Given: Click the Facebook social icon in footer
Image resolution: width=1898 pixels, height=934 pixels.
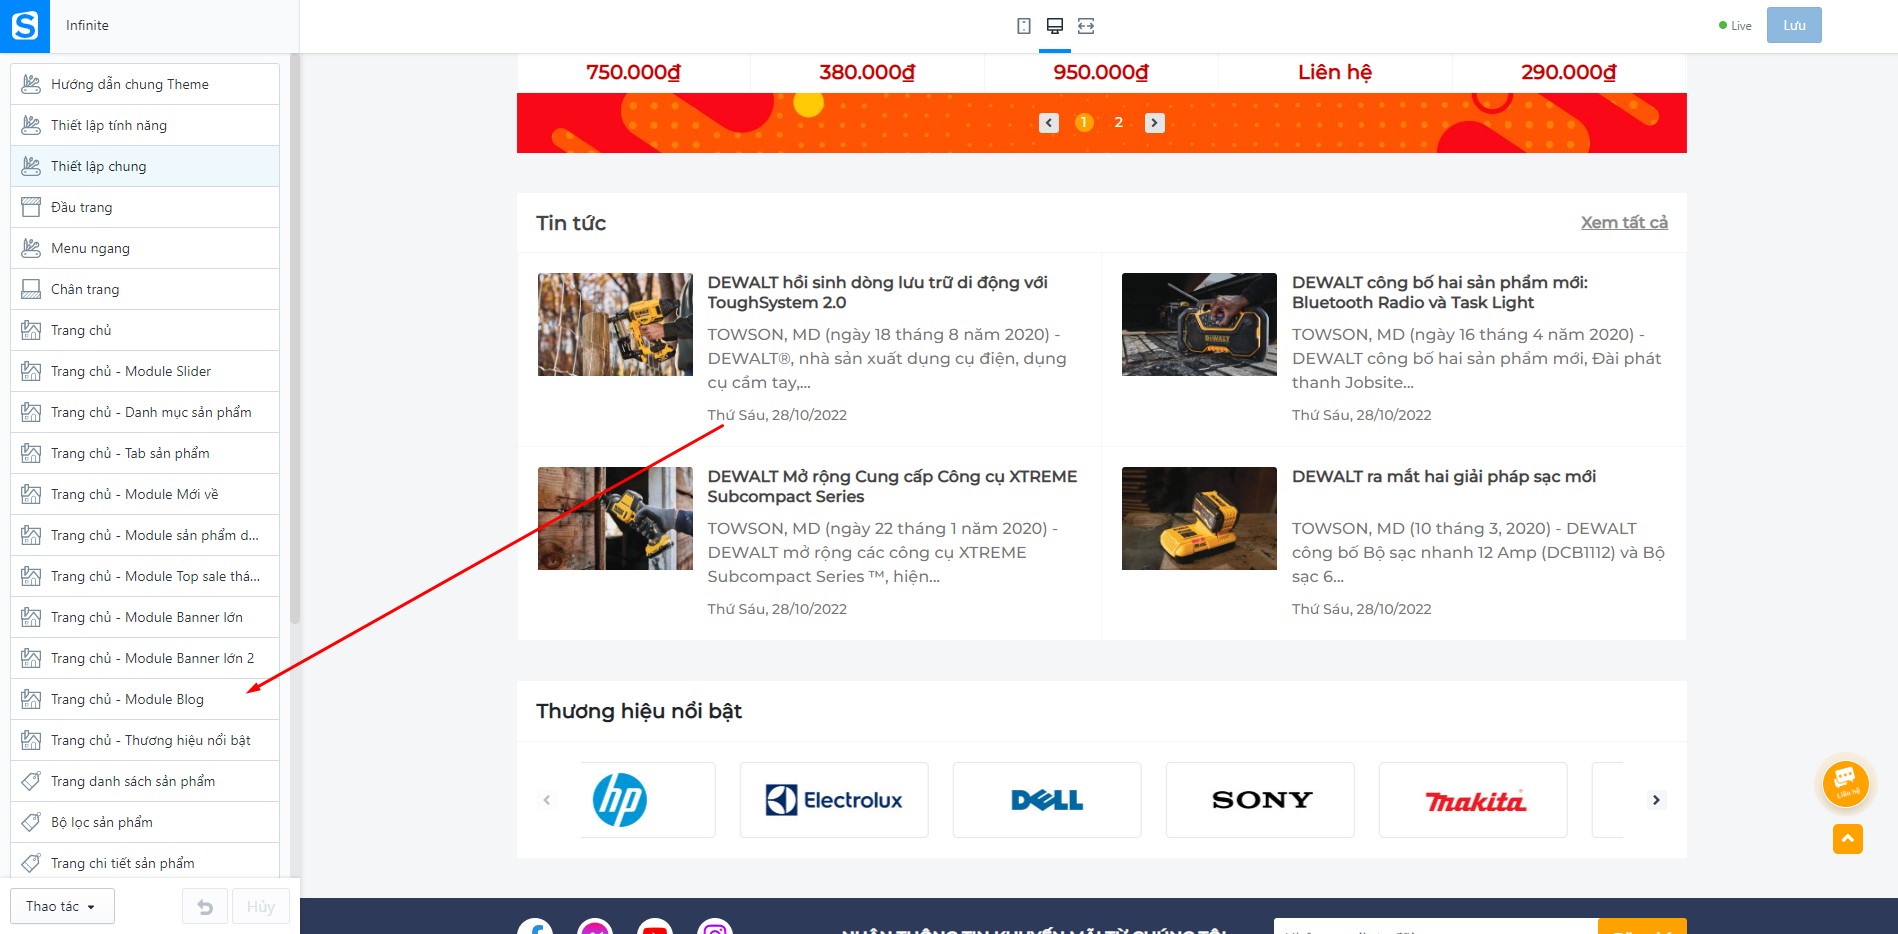Looking at the screenshot, I should (x=535, y=927).
